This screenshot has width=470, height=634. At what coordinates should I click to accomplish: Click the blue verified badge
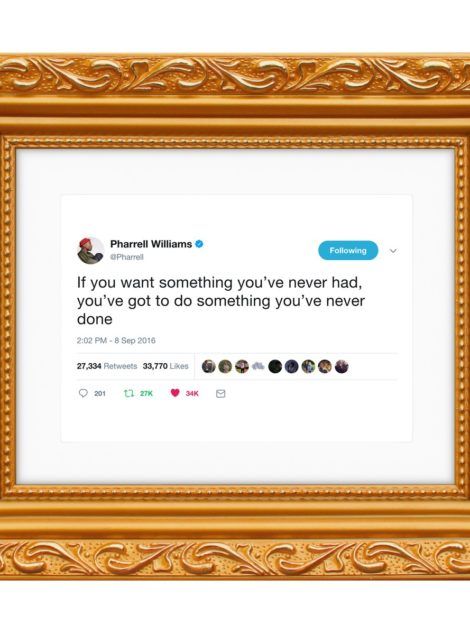click(199, 244)
